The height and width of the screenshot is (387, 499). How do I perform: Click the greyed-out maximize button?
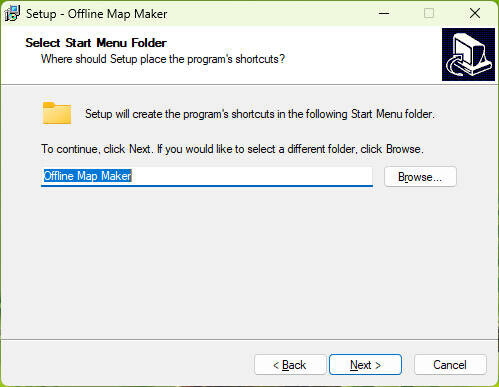click(x=429, y=13)
